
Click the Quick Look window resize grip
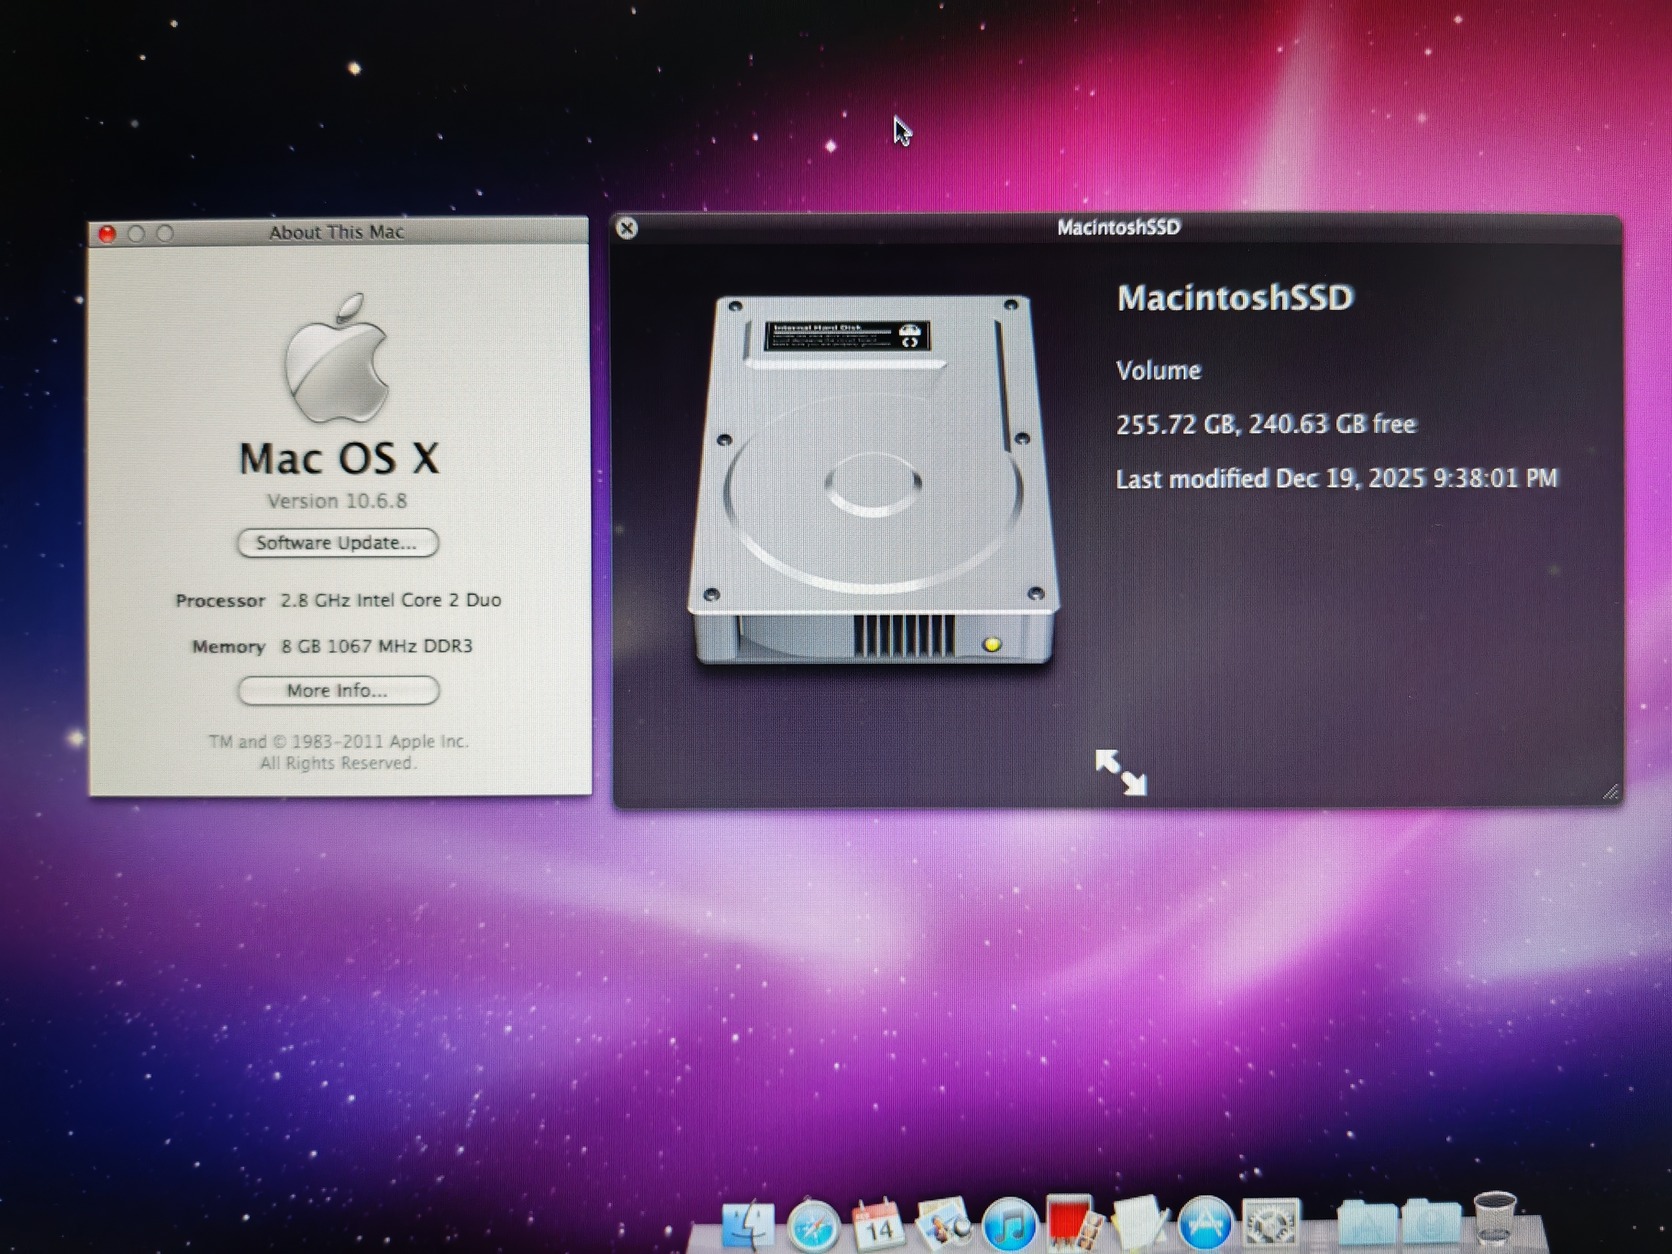click(1610, 792)
